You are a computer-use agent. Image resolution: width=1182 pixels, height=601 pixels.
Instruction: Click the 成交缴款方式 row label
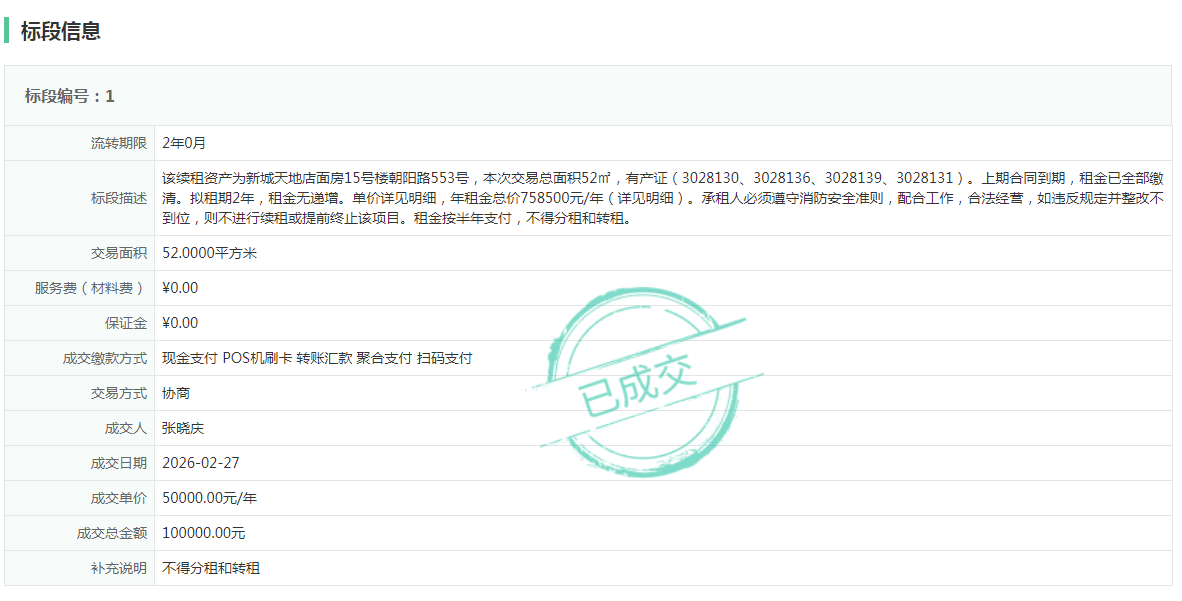click(105, 358)
